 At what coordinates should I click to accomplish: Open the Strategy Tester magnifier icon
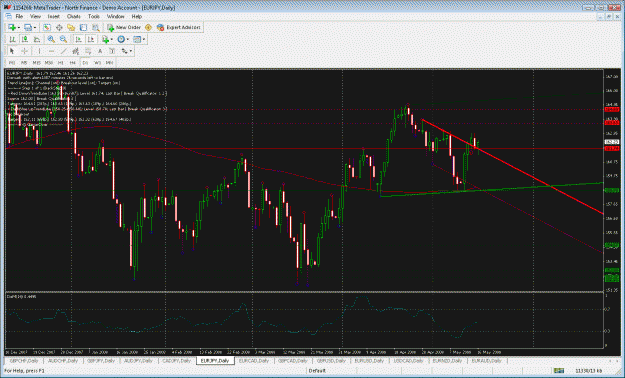pyautogui.click(x=96, y=27)
